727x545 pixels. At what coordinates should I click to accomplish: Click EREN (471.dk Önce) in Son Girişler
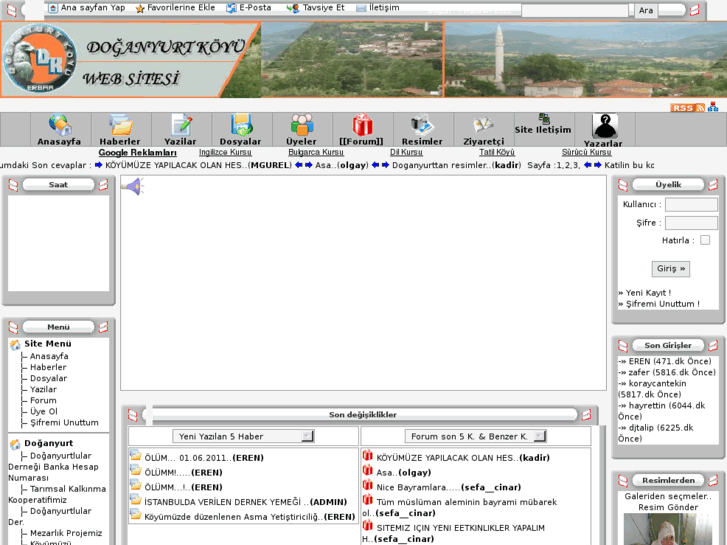(670, 361)
